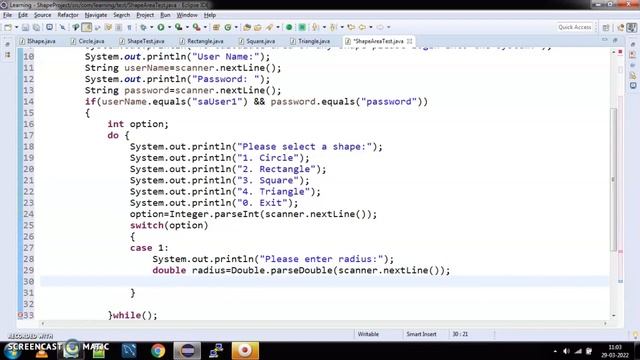
Task: Click the New Java Package icon
Action: tap(216, 27)
